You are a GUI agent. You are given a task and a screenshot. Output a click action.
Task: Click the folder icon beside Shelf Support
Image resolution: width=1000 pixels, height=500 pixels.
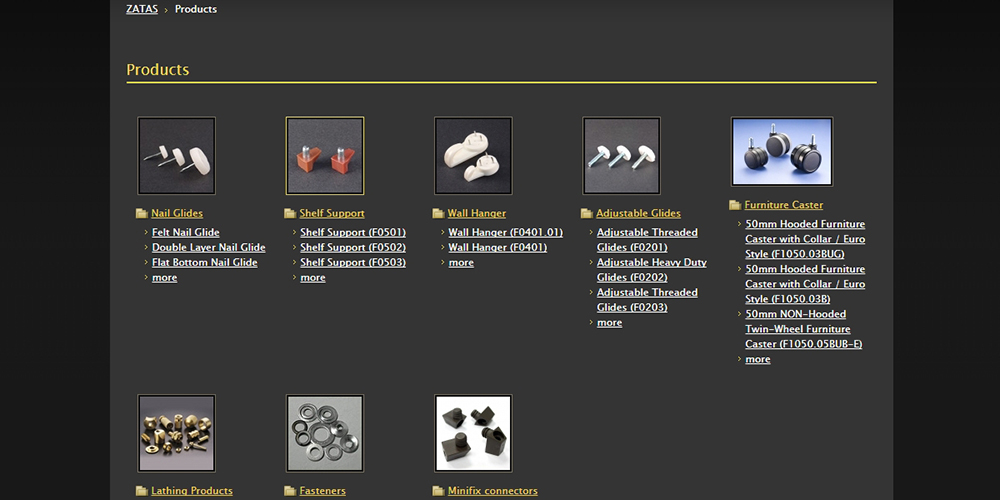[290, 214]
